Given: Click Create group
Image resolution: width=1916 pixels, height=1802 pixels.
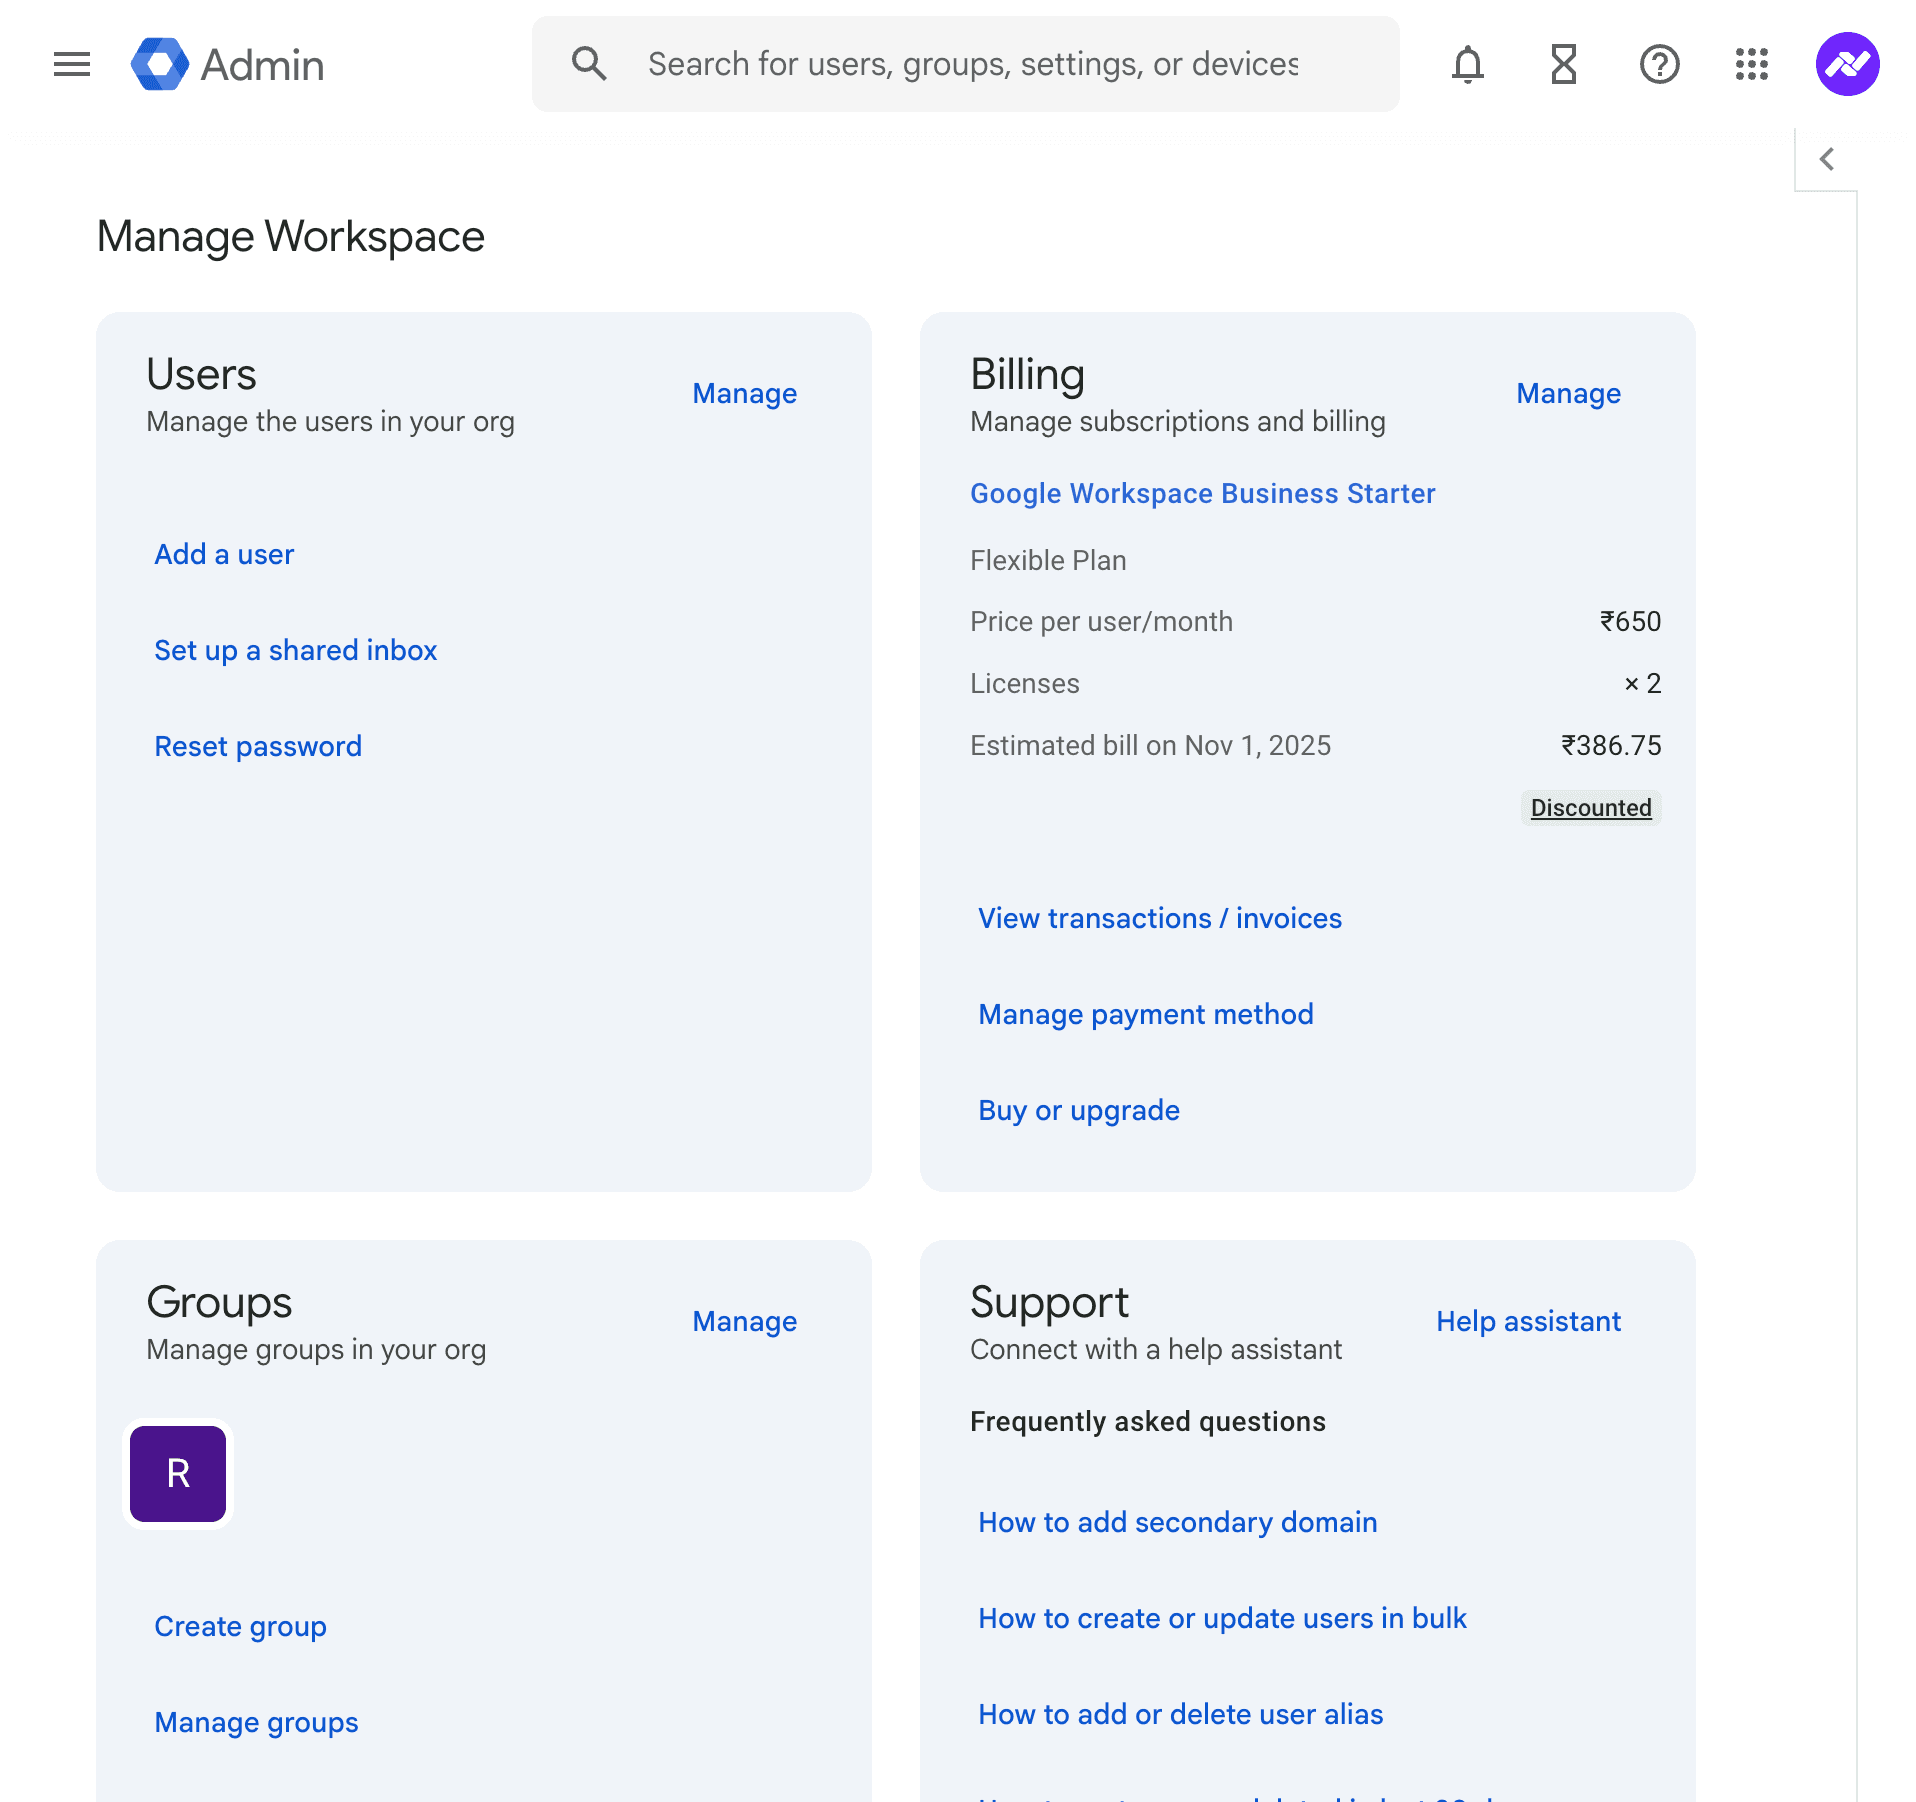Looking at the screenshot, I should pos(241,1626).
